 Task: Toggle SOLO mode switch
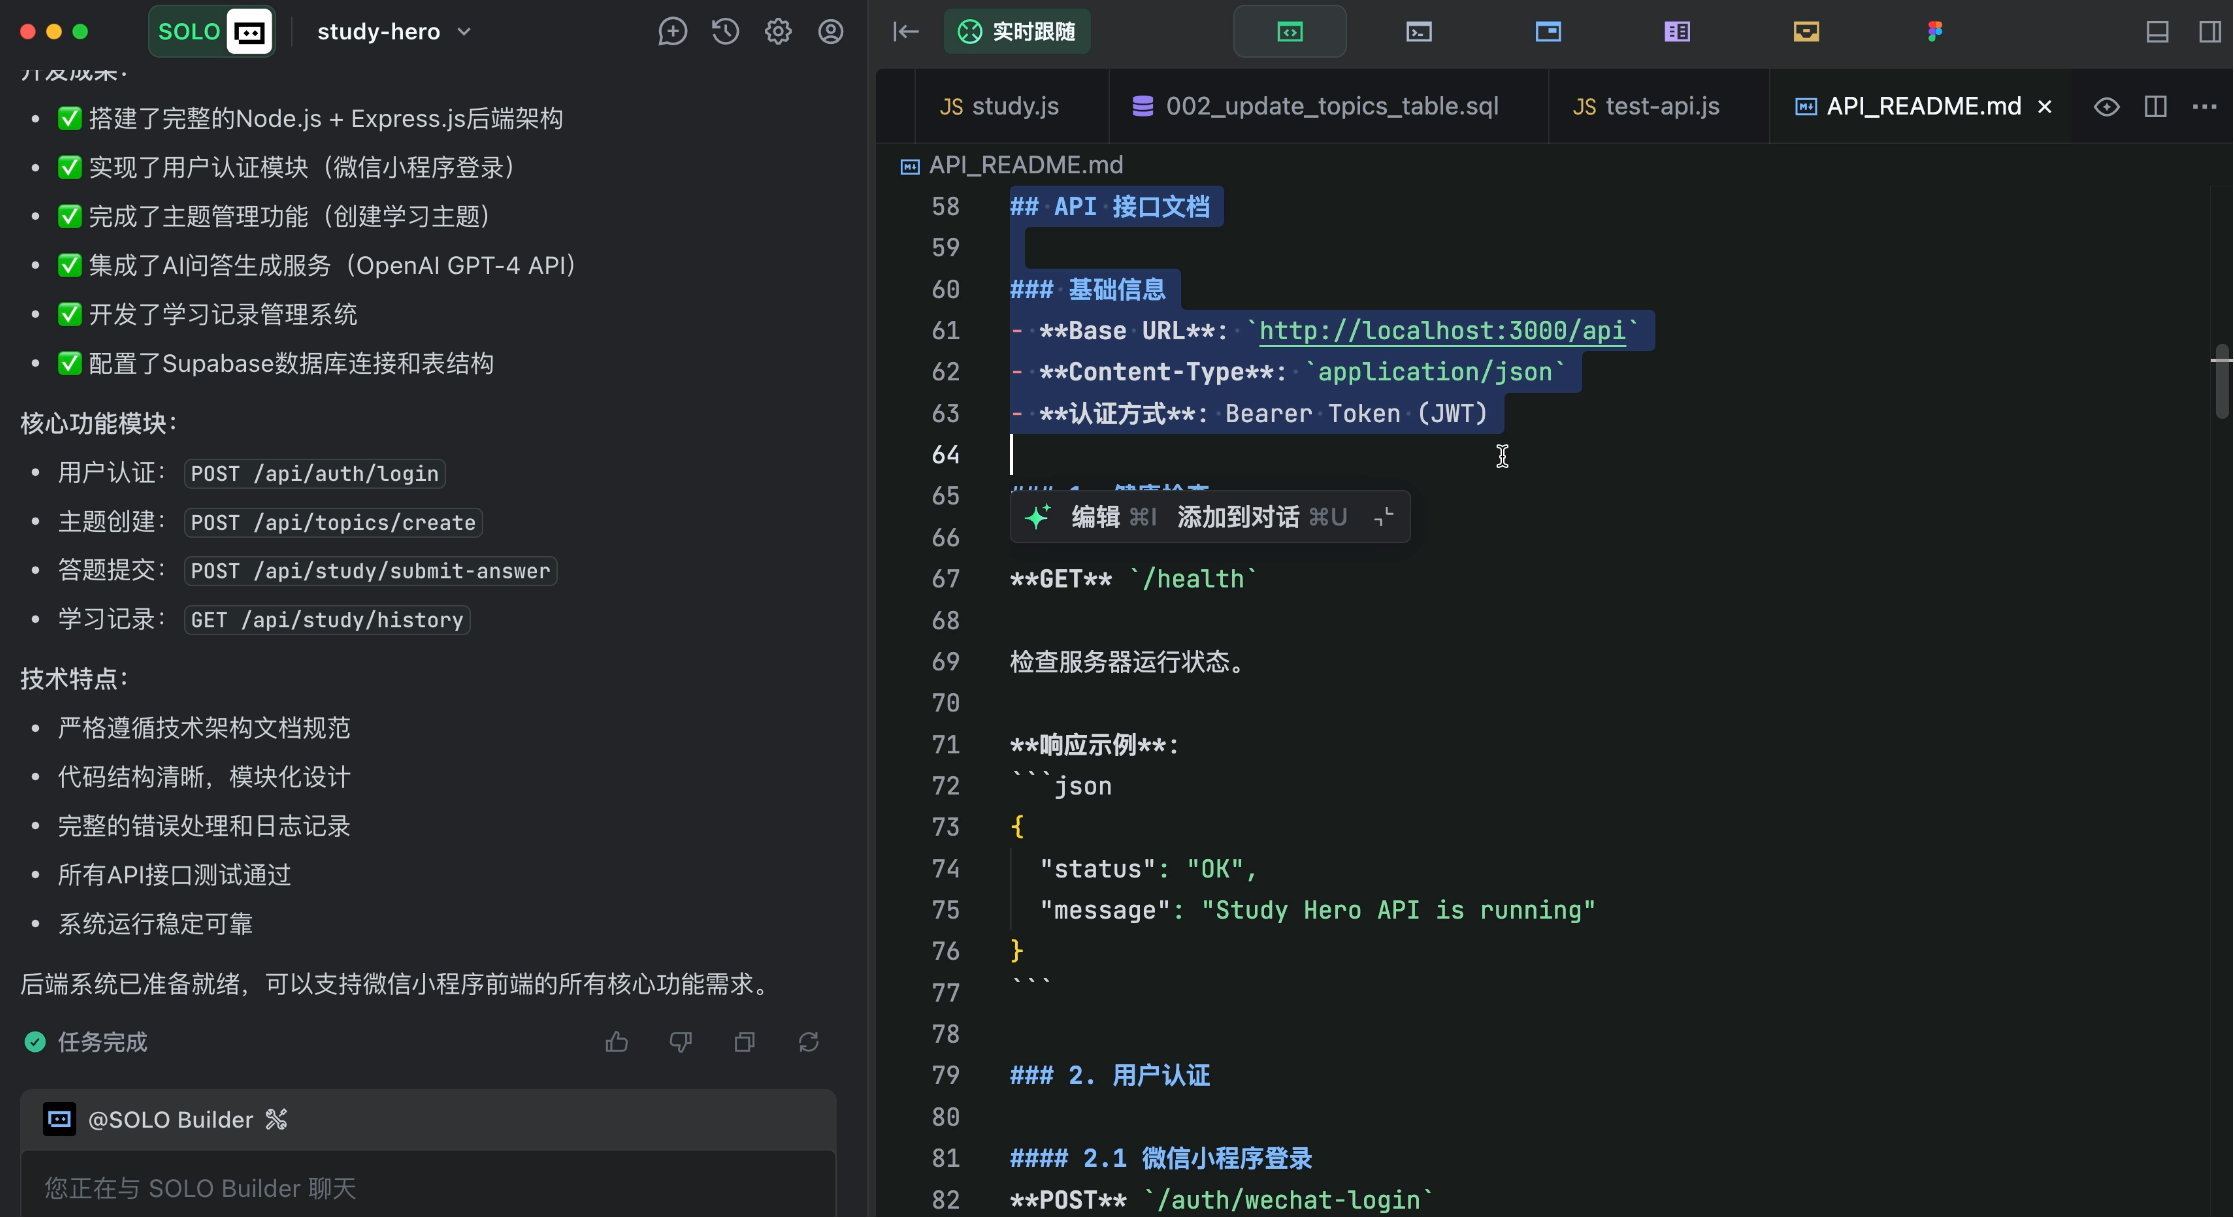click(x=212, y=32)
